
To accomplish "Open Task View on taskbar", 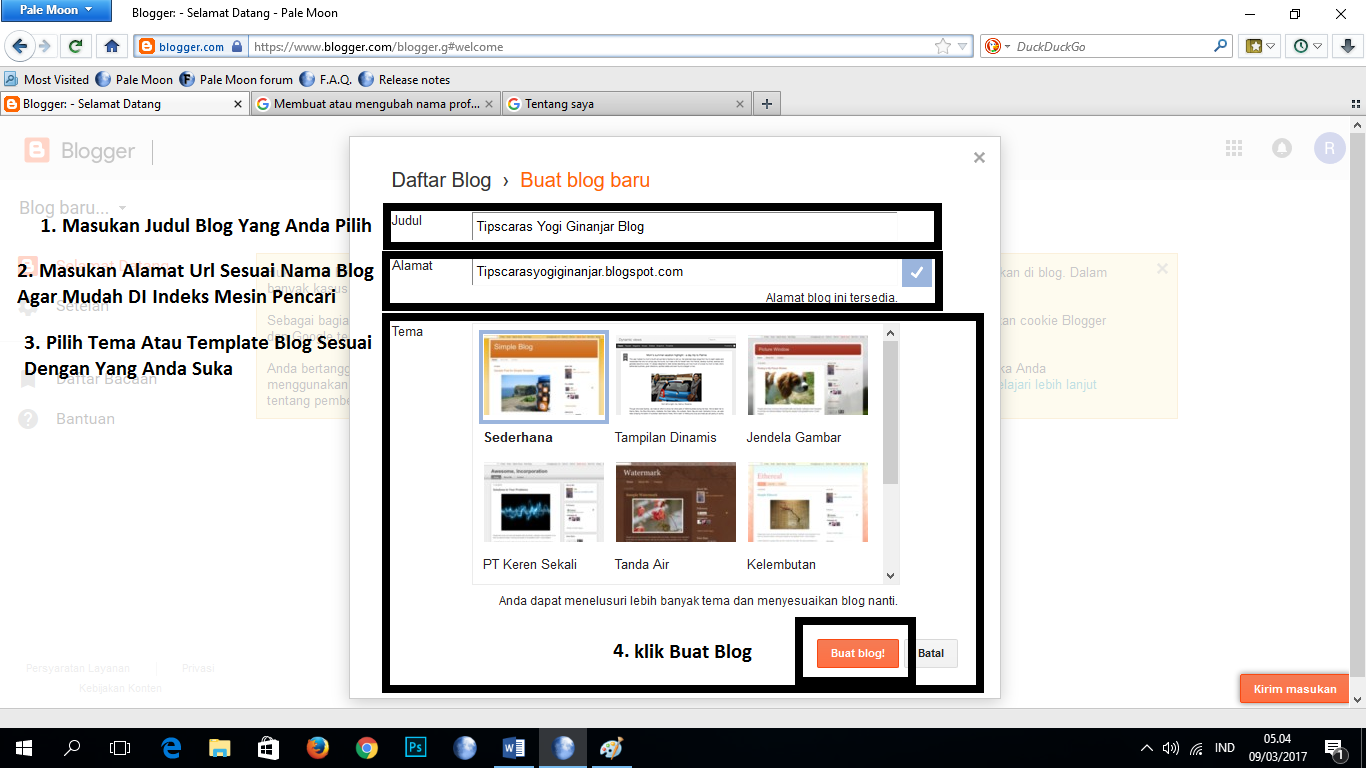I will [x=120, y=747].
